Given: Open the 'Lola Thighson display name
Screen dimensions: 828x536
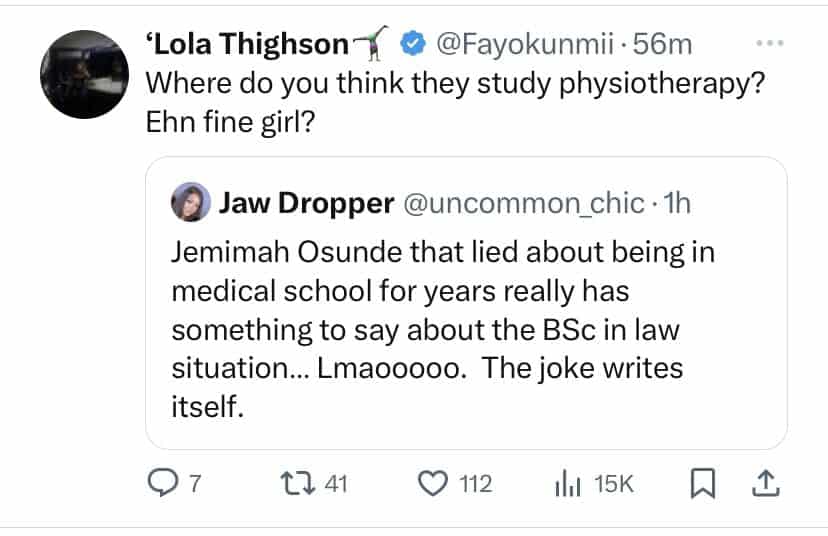Looking at the screenshot, I should tap(250, 46).
